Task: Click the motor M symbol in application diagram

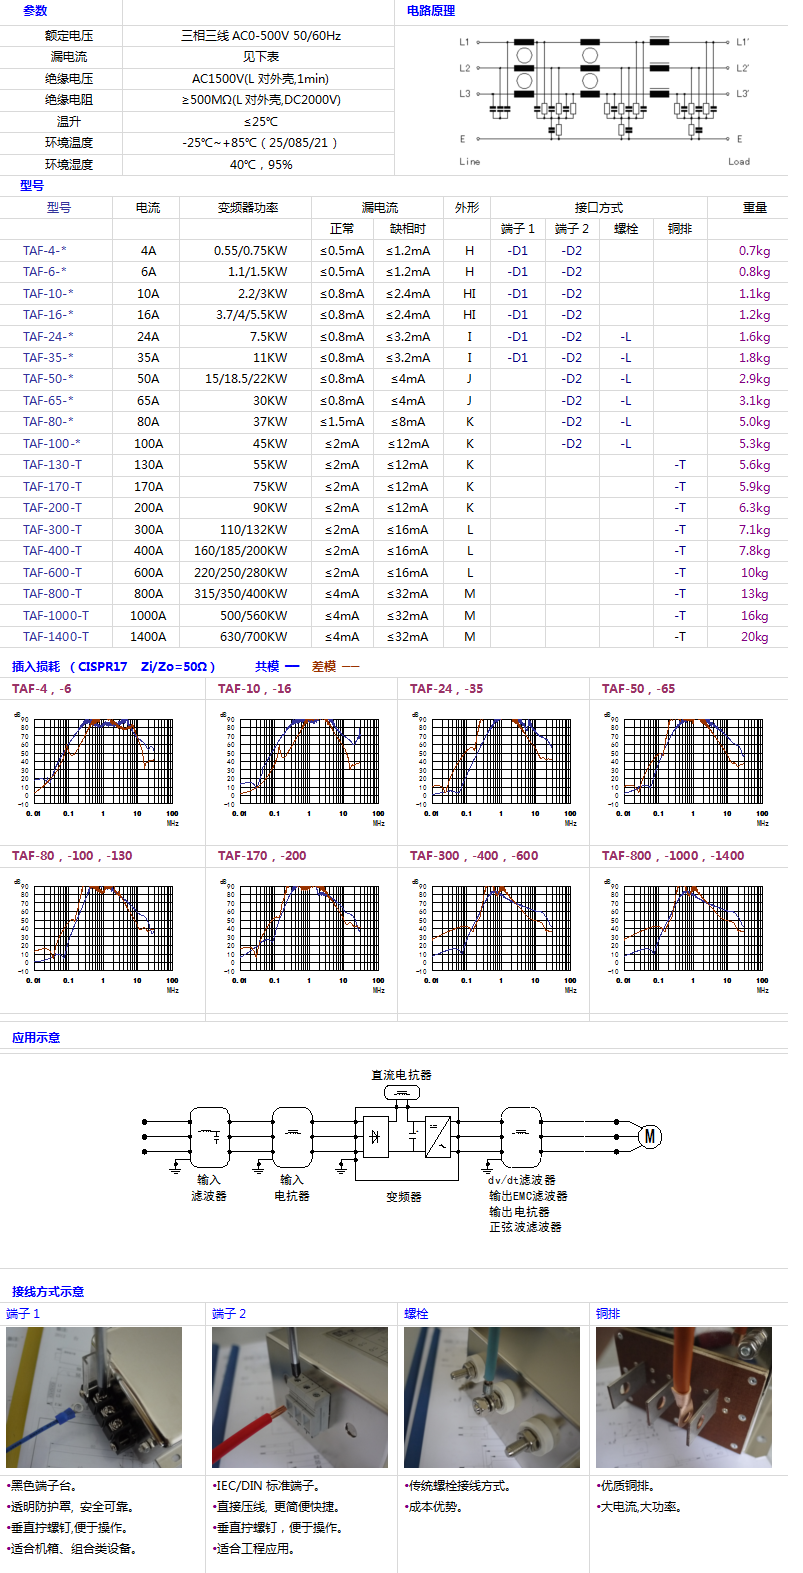Action: pos(650,1136)
